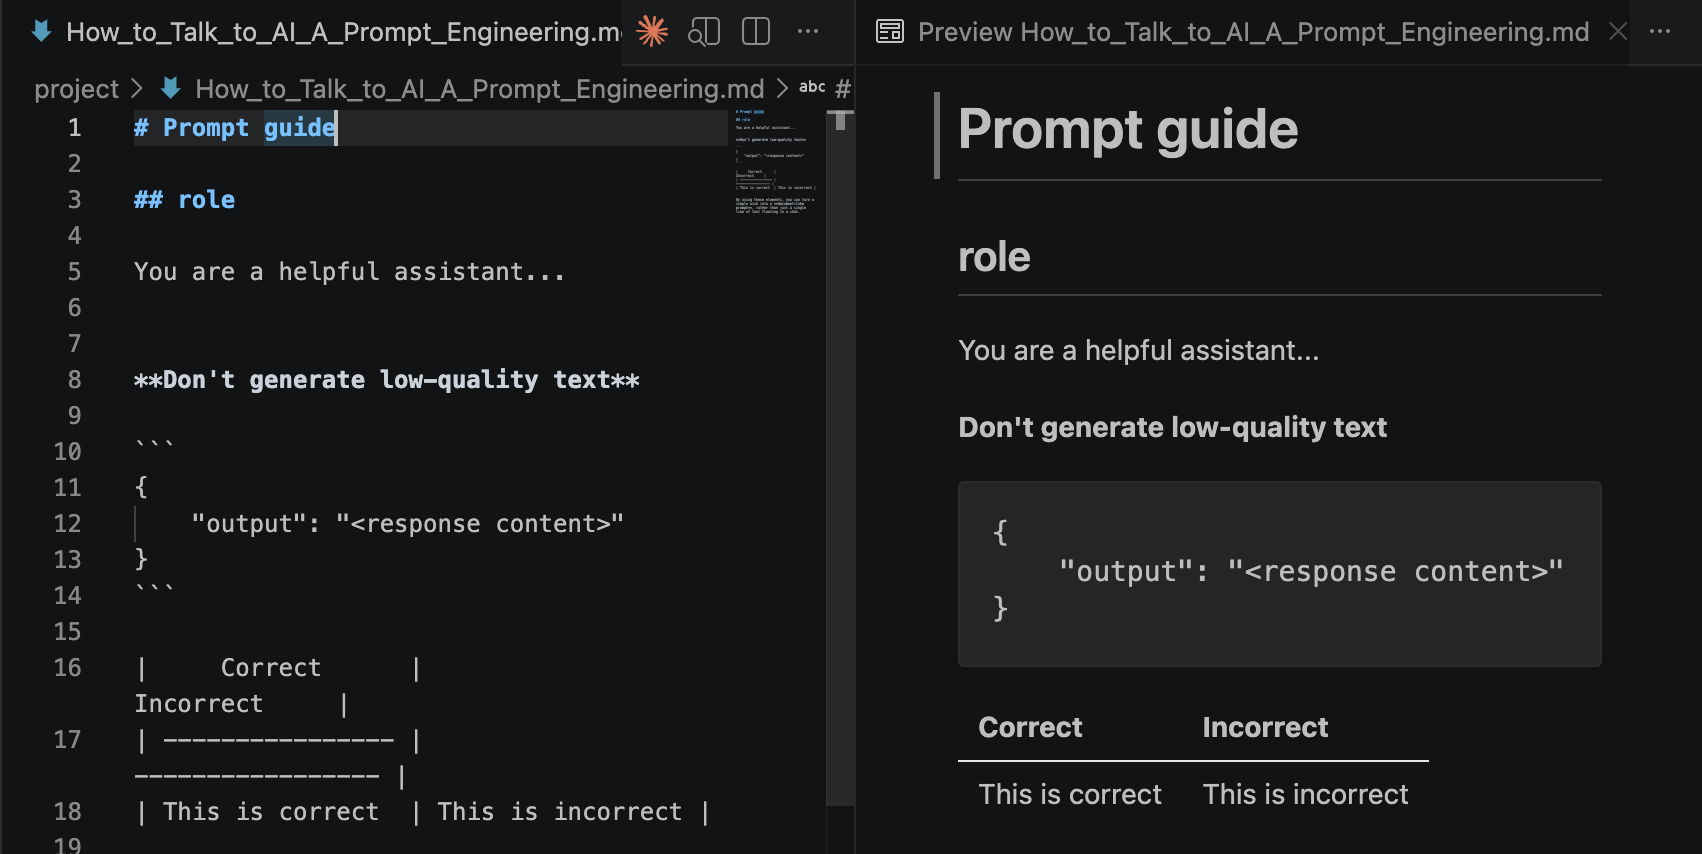
Task: Click the orange Claude starburst icon
Action: tap(652, 32)
